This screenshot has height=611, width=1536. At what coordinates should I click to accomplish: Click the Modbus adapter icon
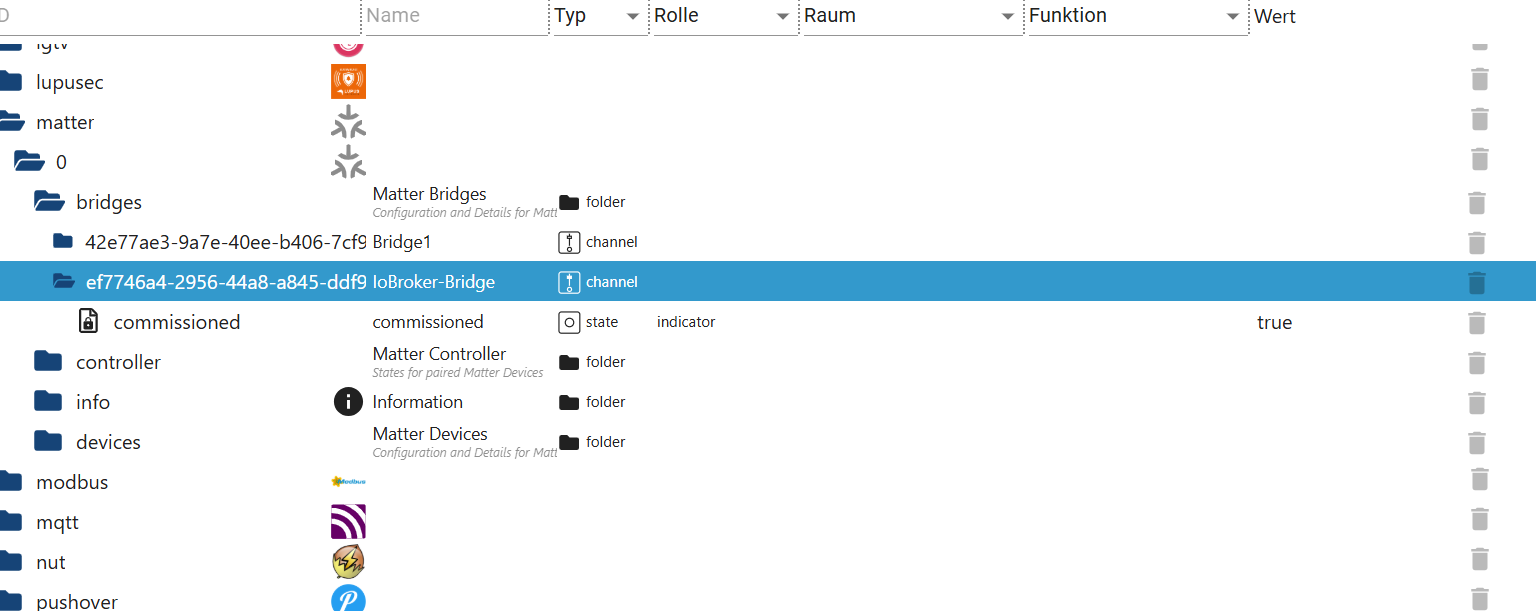pos(348,481)
